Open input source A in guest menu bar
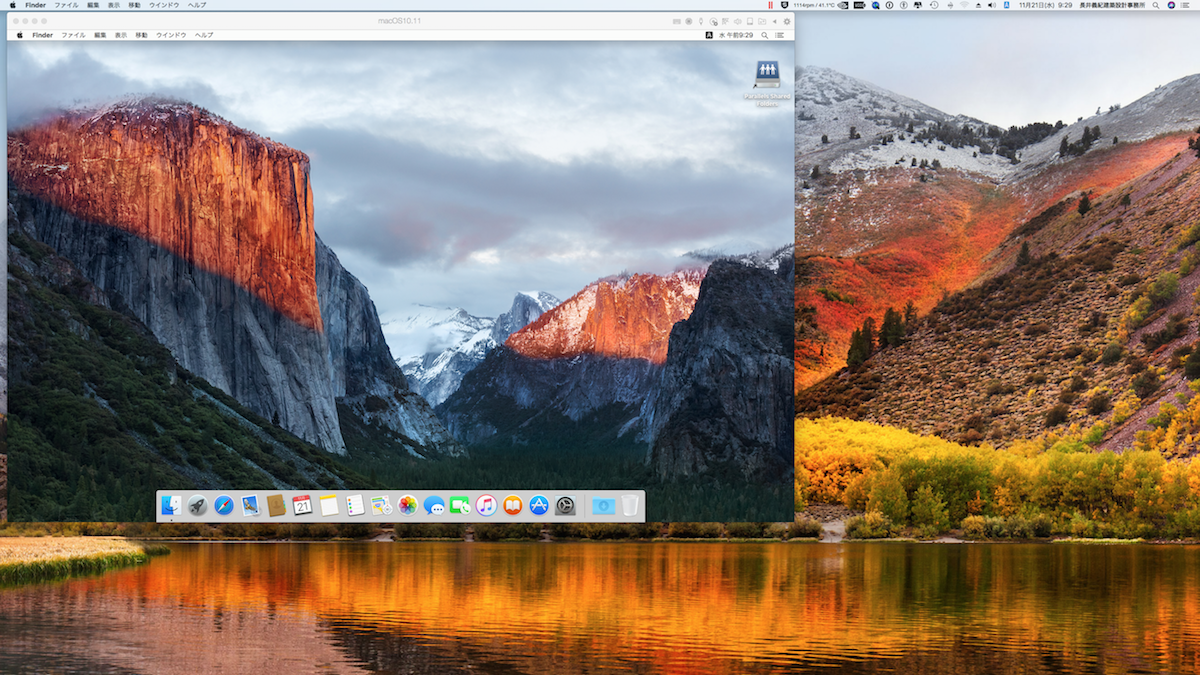 709,35
